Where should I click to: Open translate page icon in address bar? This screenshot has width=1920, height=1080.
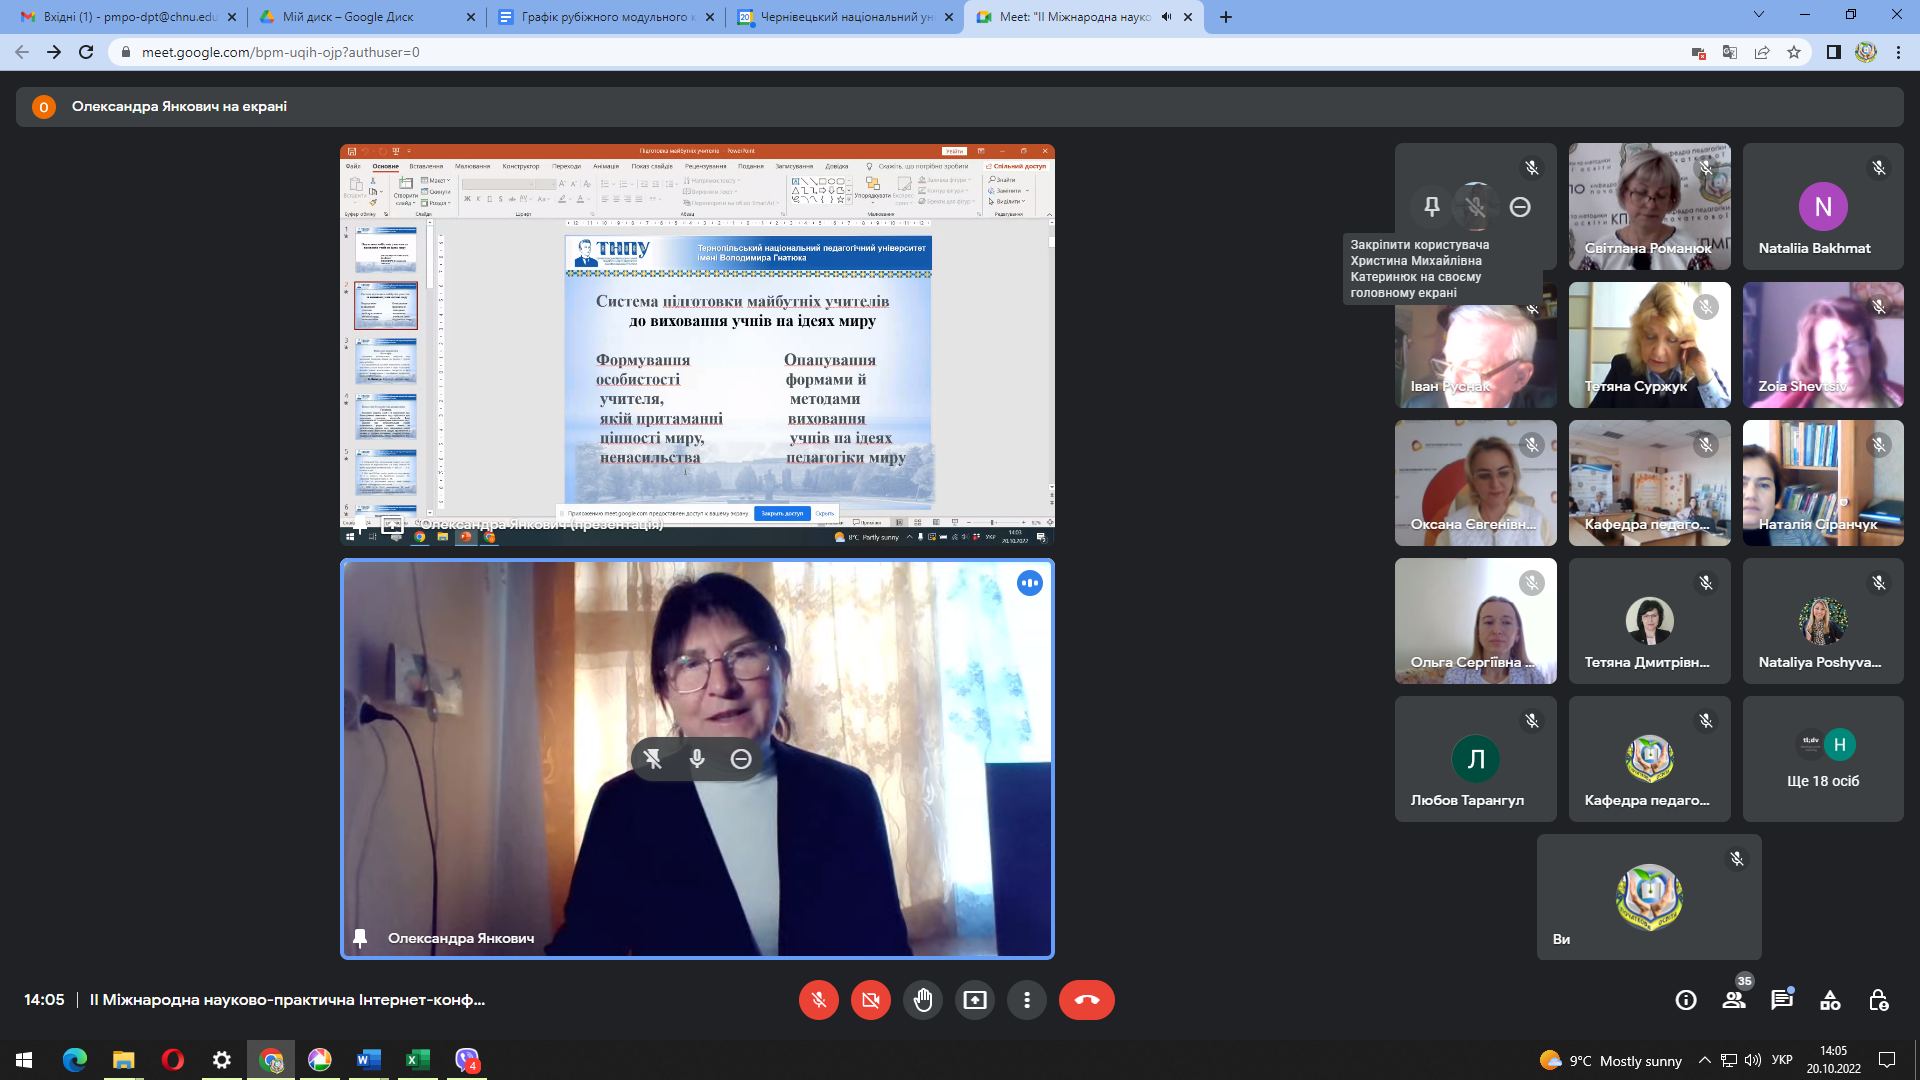(x=1730, y=52)
